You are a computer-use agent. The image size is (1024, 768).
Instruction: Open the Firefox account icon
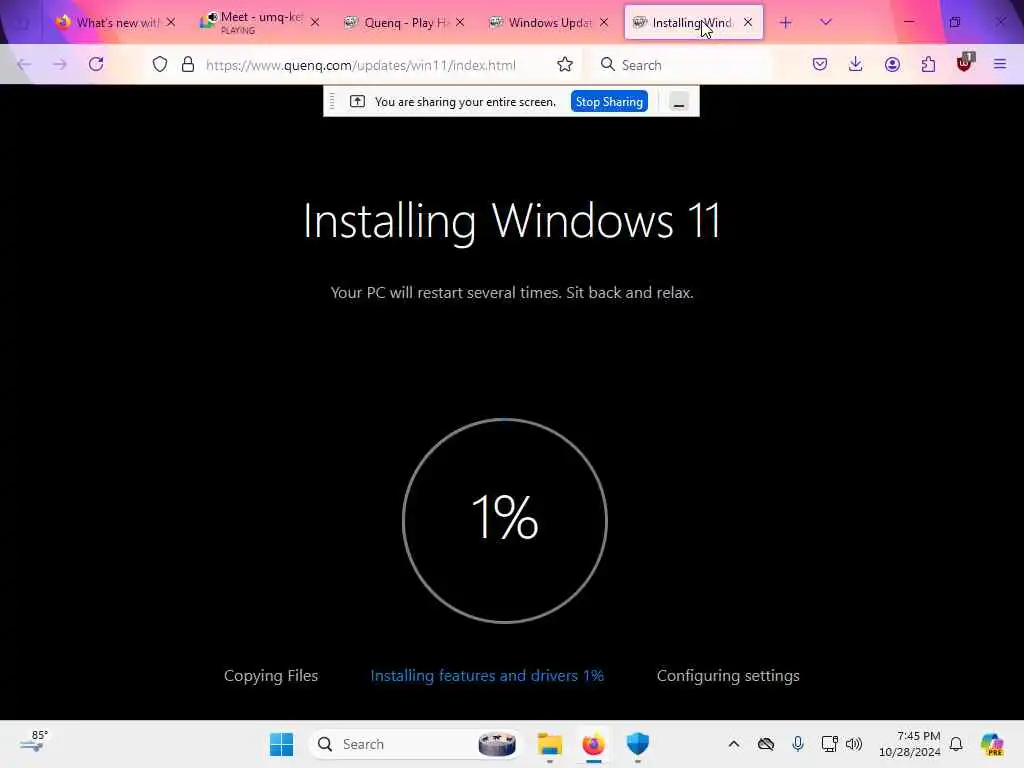coord(892,64)
